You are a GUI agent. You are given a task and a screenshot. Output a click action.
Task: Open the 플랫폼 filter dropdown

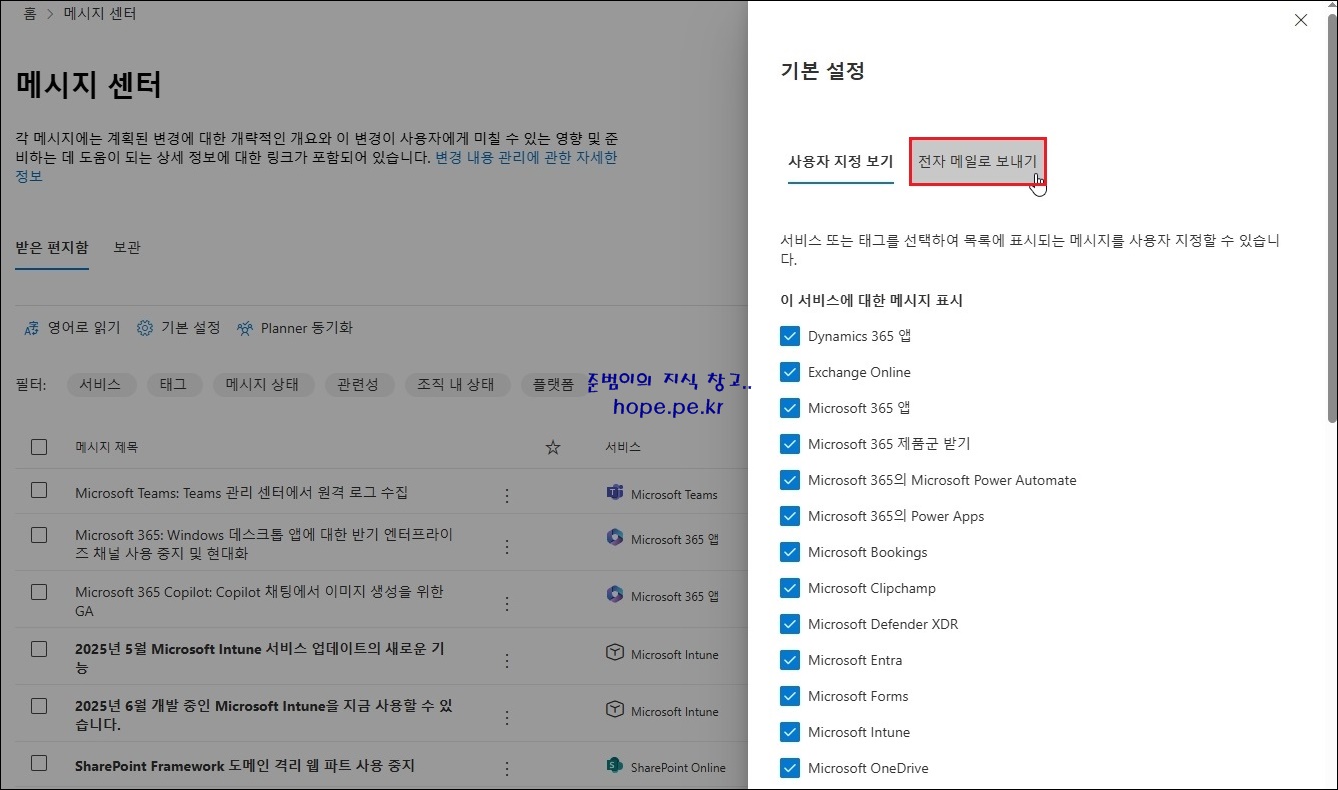[553, 385]
